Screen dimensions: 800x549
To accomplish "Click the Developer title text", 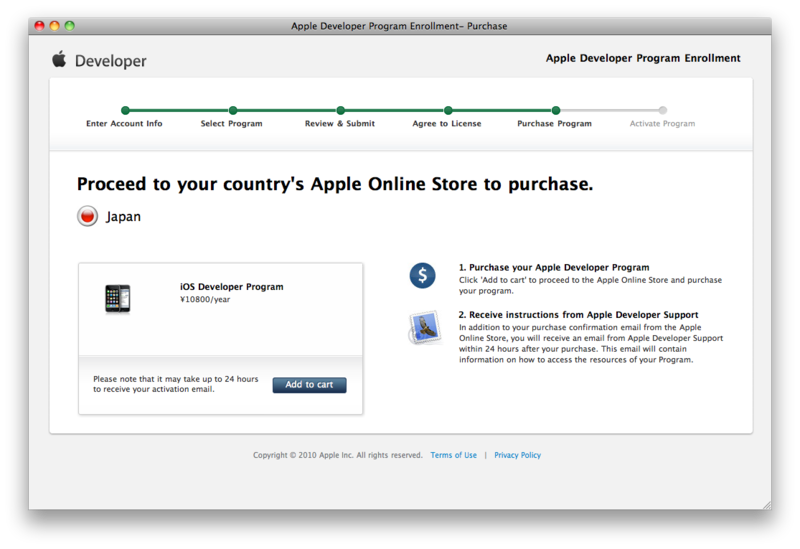I will (111, 61).
